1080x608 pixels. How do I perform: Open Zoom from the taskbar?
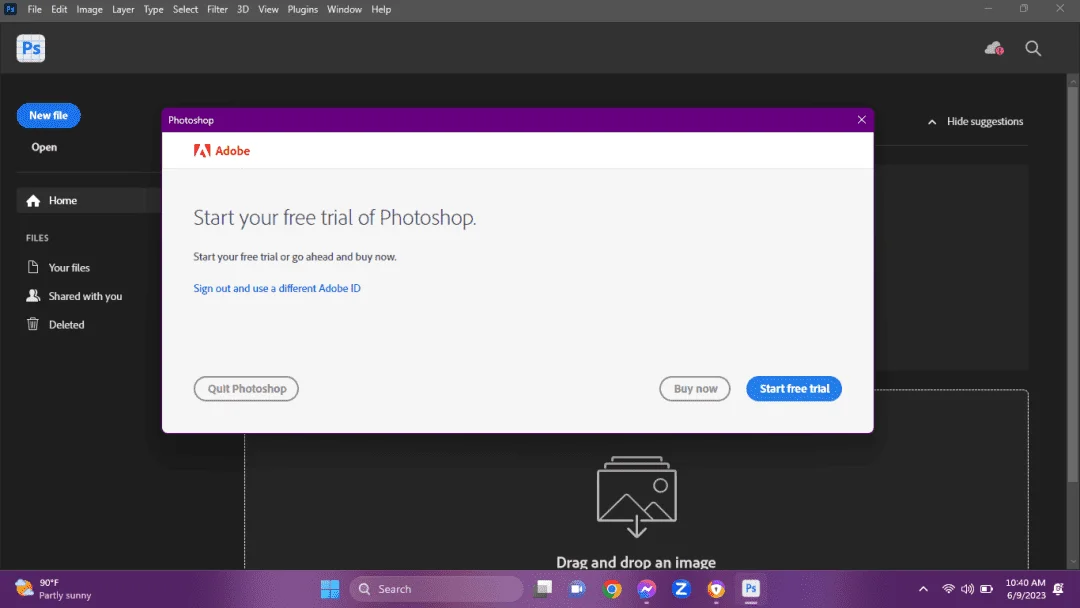[681, 589]
